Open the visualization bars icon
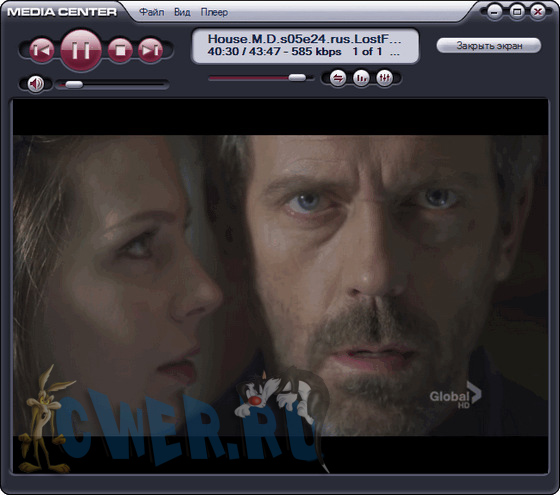The height and width of the screenshot is (495, 560). coord(361,78)
